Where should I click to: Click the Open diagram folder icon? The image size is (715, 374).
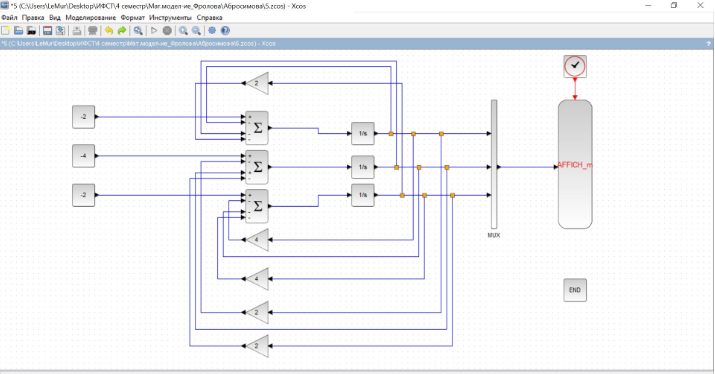pyautogui.click(x=19, y=31)
